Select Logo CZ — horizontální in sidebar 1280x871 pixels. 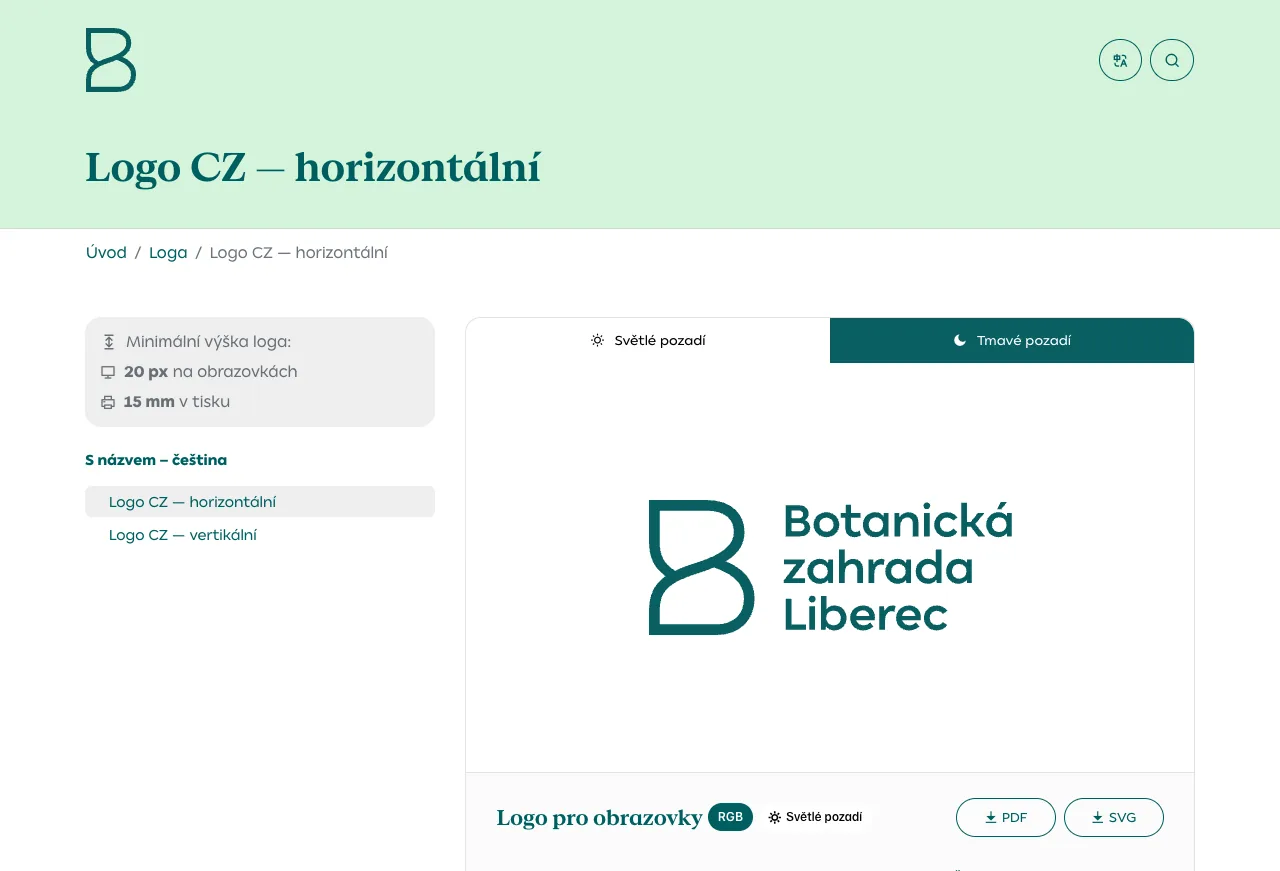260,502
